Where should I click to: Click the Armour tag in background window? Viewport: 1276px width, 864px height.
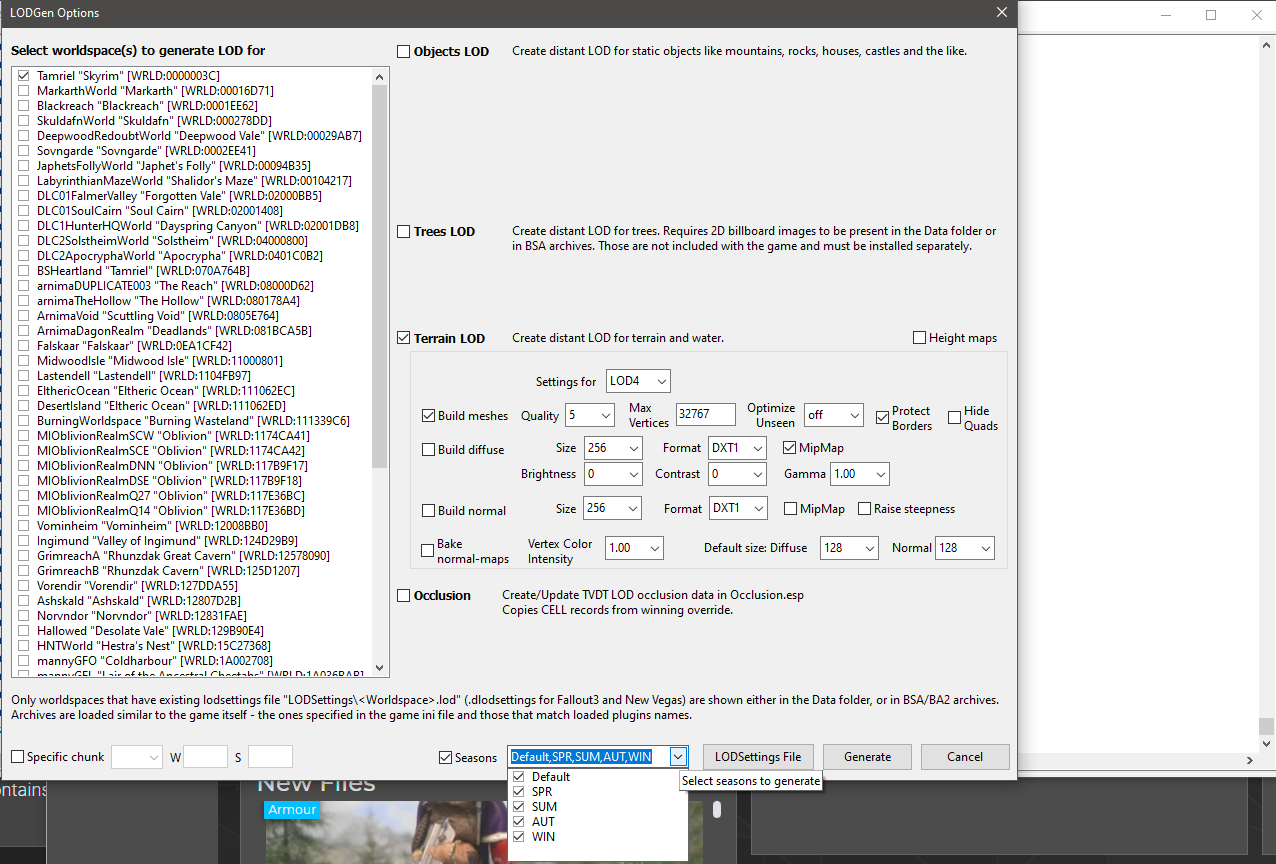tap(292, 810)
